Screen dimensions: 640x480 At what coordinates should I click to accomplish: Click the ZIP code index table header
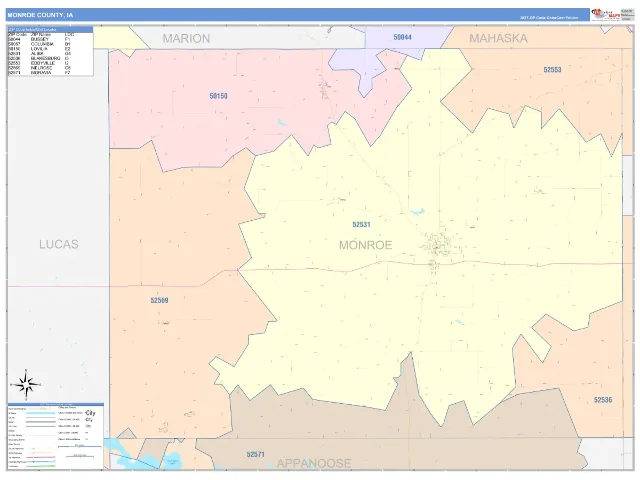coord(50,30)
